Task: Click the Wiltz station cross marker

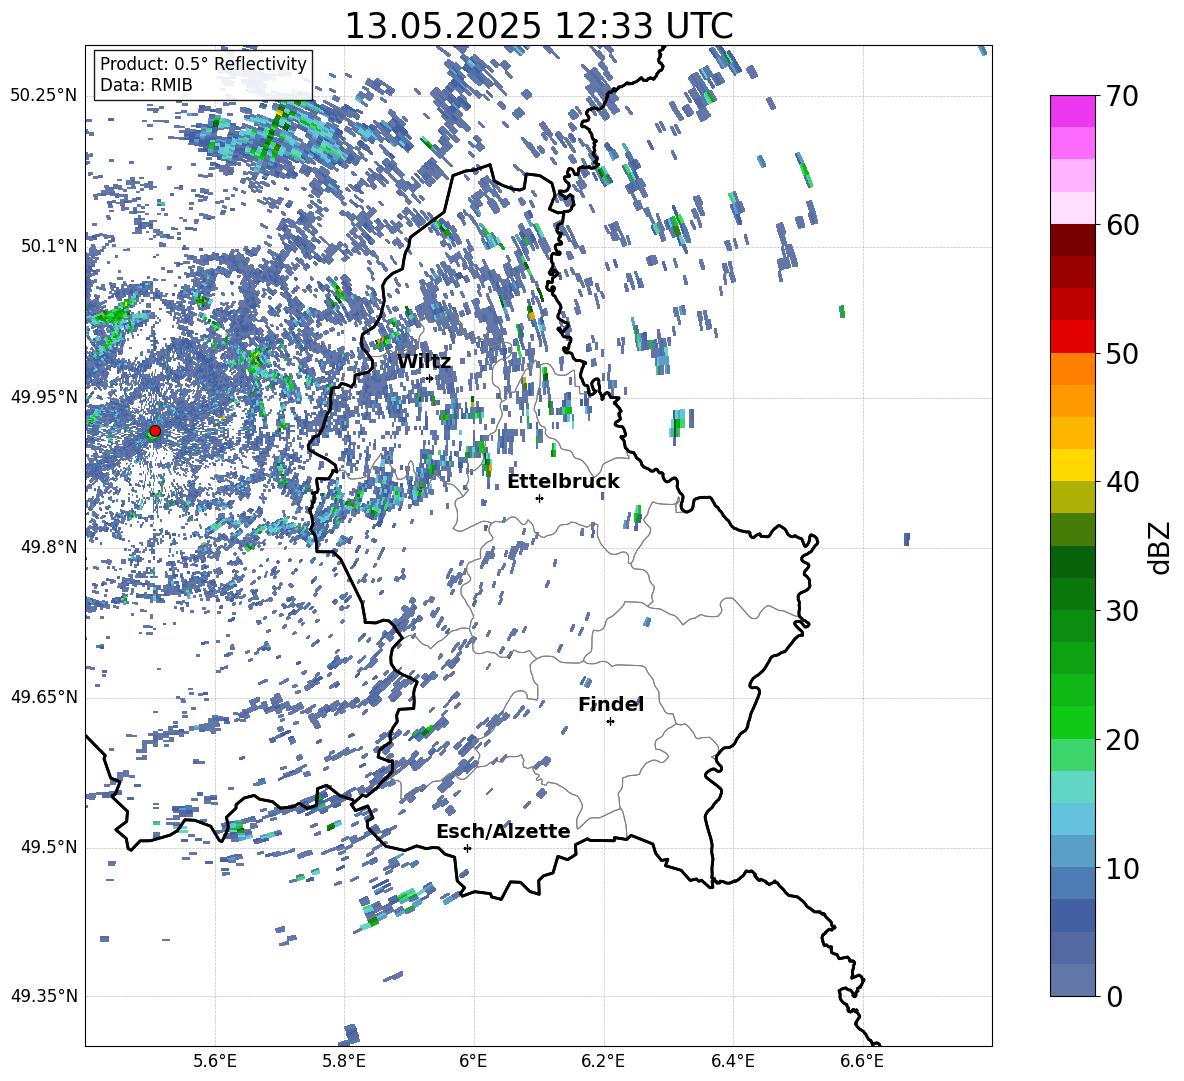Action: pyautogui.click(x=430, y=378)
